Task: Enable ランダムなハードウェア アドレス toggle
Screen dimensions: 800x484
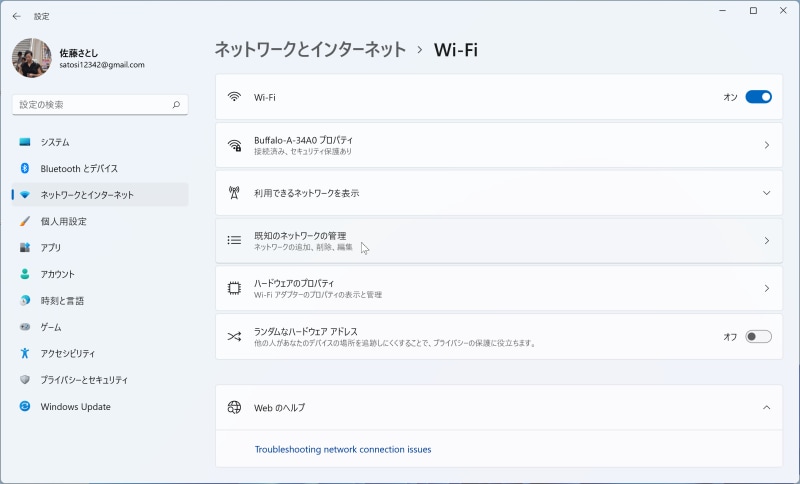Action: (x=758, y=337)
